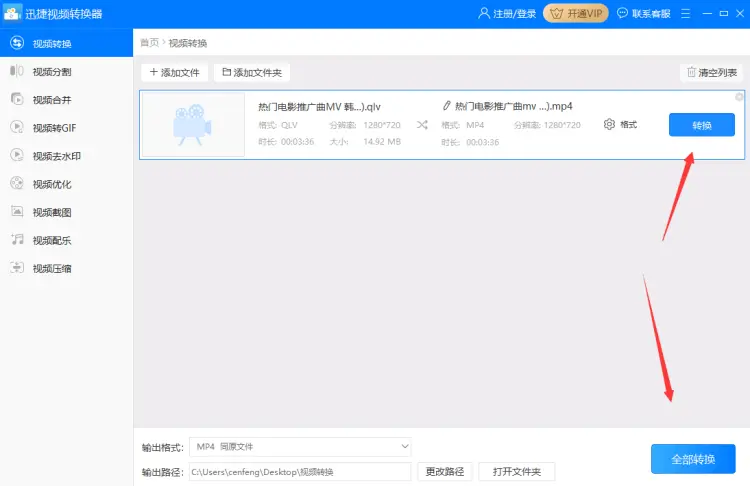Image resolution: width=750 pixels, height=486 pixels.
Task: Click the file size 14.92 MB
Action: pos(382,142)
